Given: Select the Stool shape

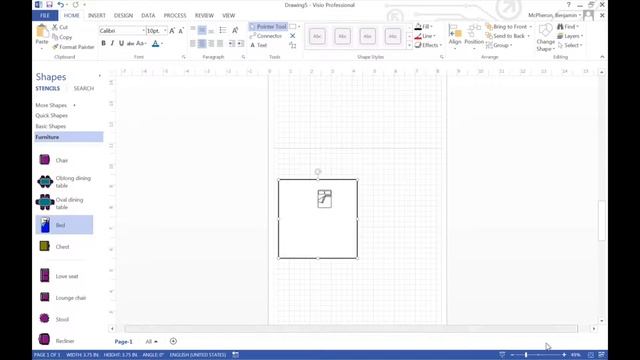Looking at the screenshot, I should [53, 319].
